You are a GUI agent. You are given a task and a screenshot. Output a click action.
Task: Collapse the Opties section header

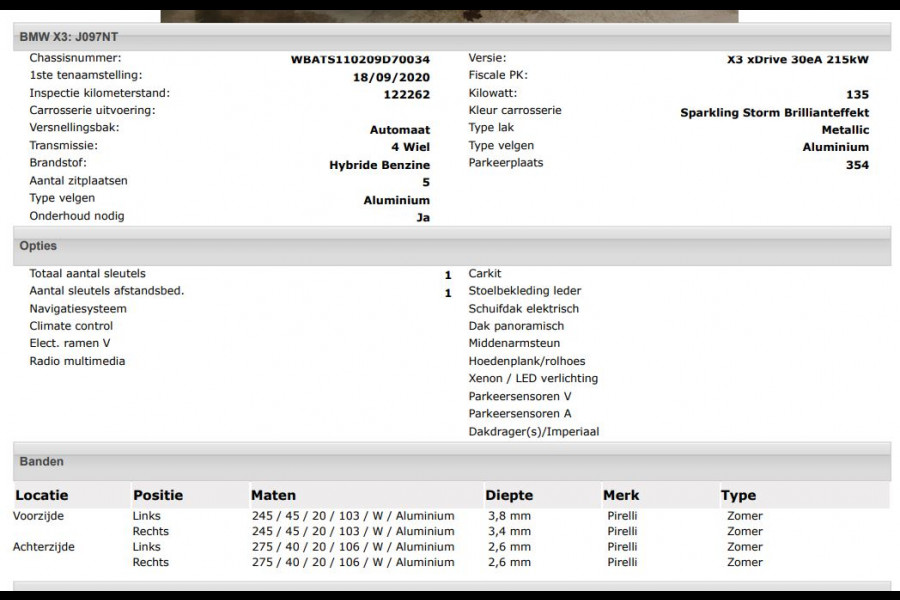click(x=38, y=246)
